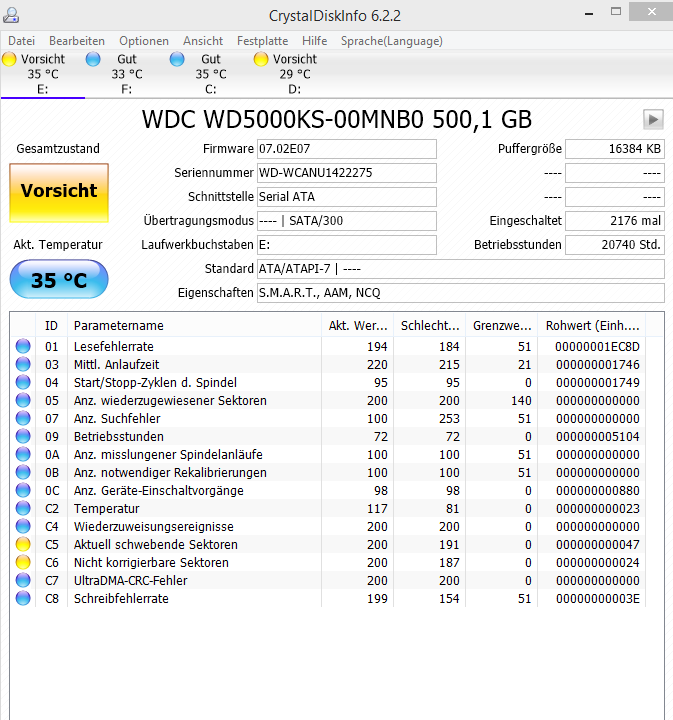This screenshot has height=720, width=673.
Task: Click the Eigenschaften field S.M.A.R.T., AAM, NCQ
Action: [x=460, y=293]
